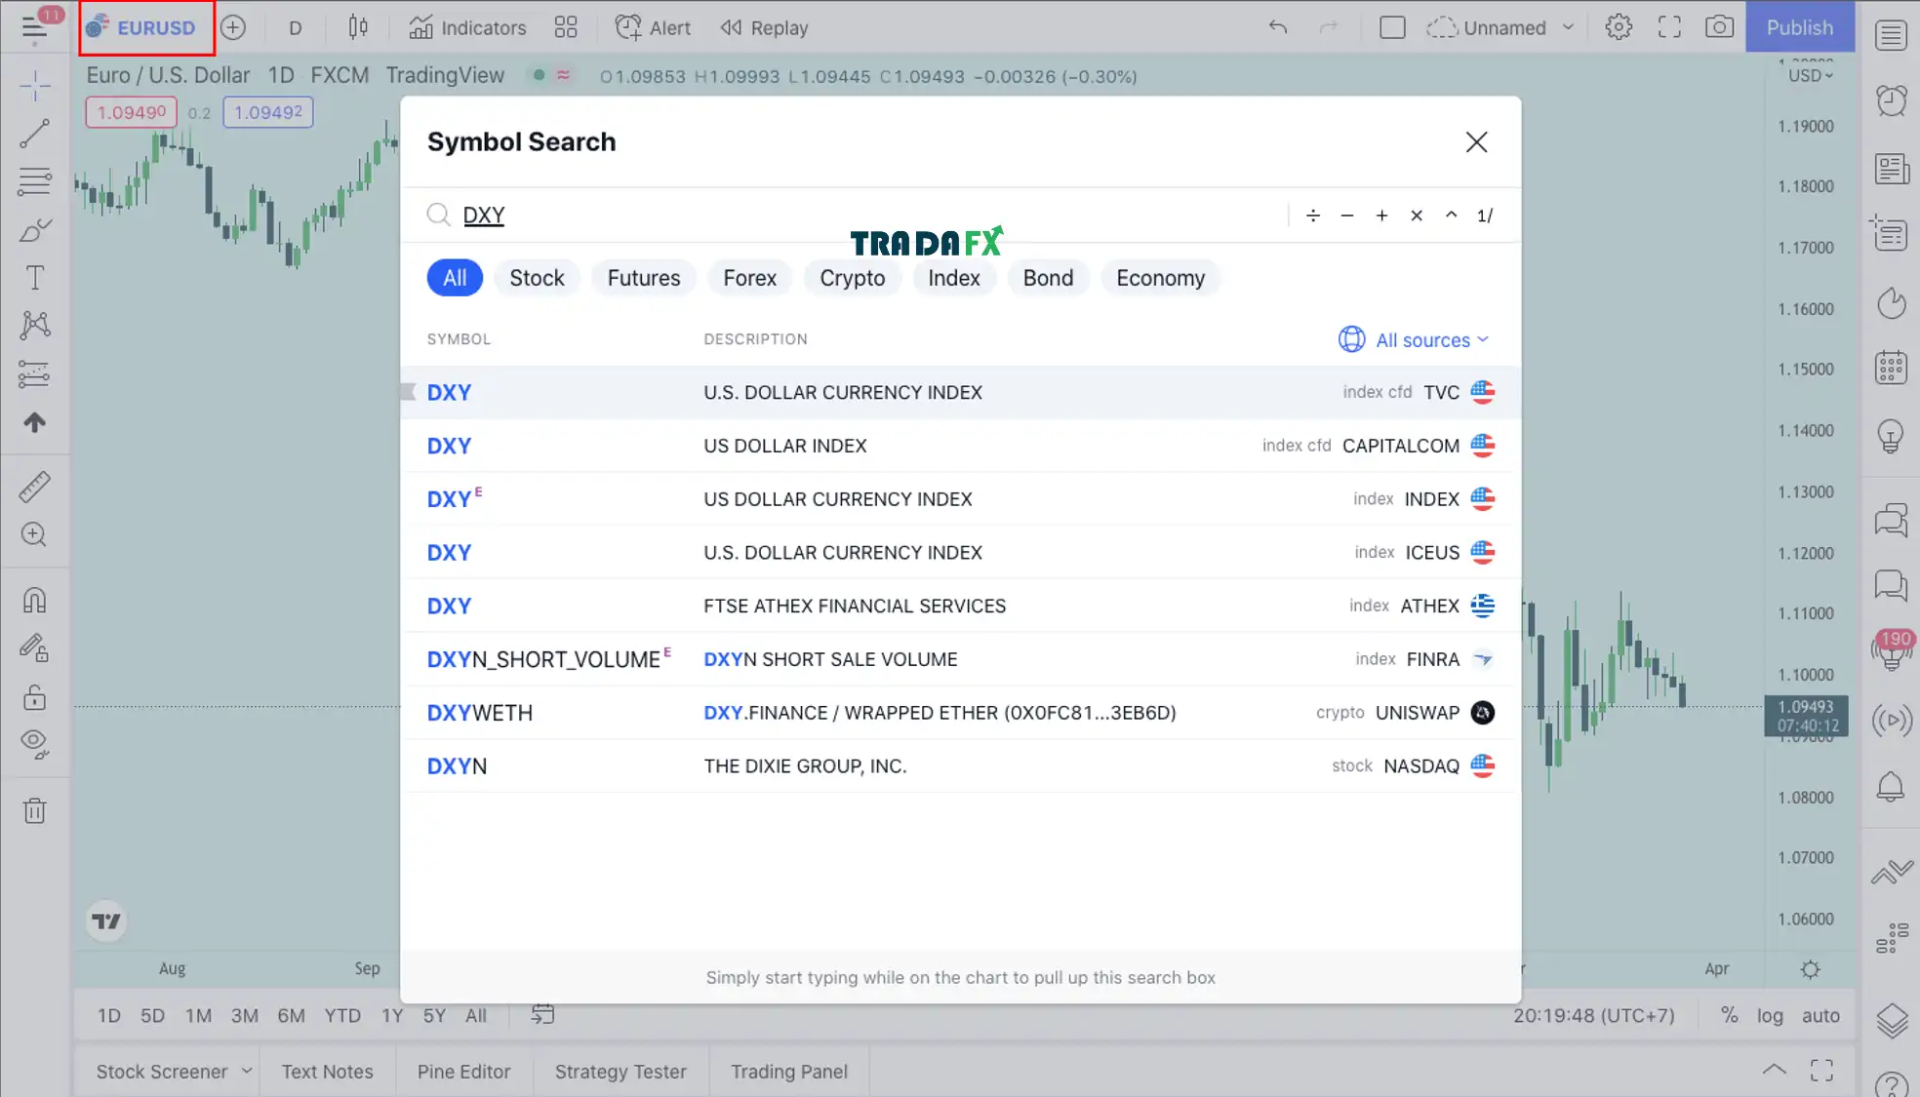
Task: Open the Unnamed layout dropdown
Action: pyautogui.click(x=1568, y=28)
